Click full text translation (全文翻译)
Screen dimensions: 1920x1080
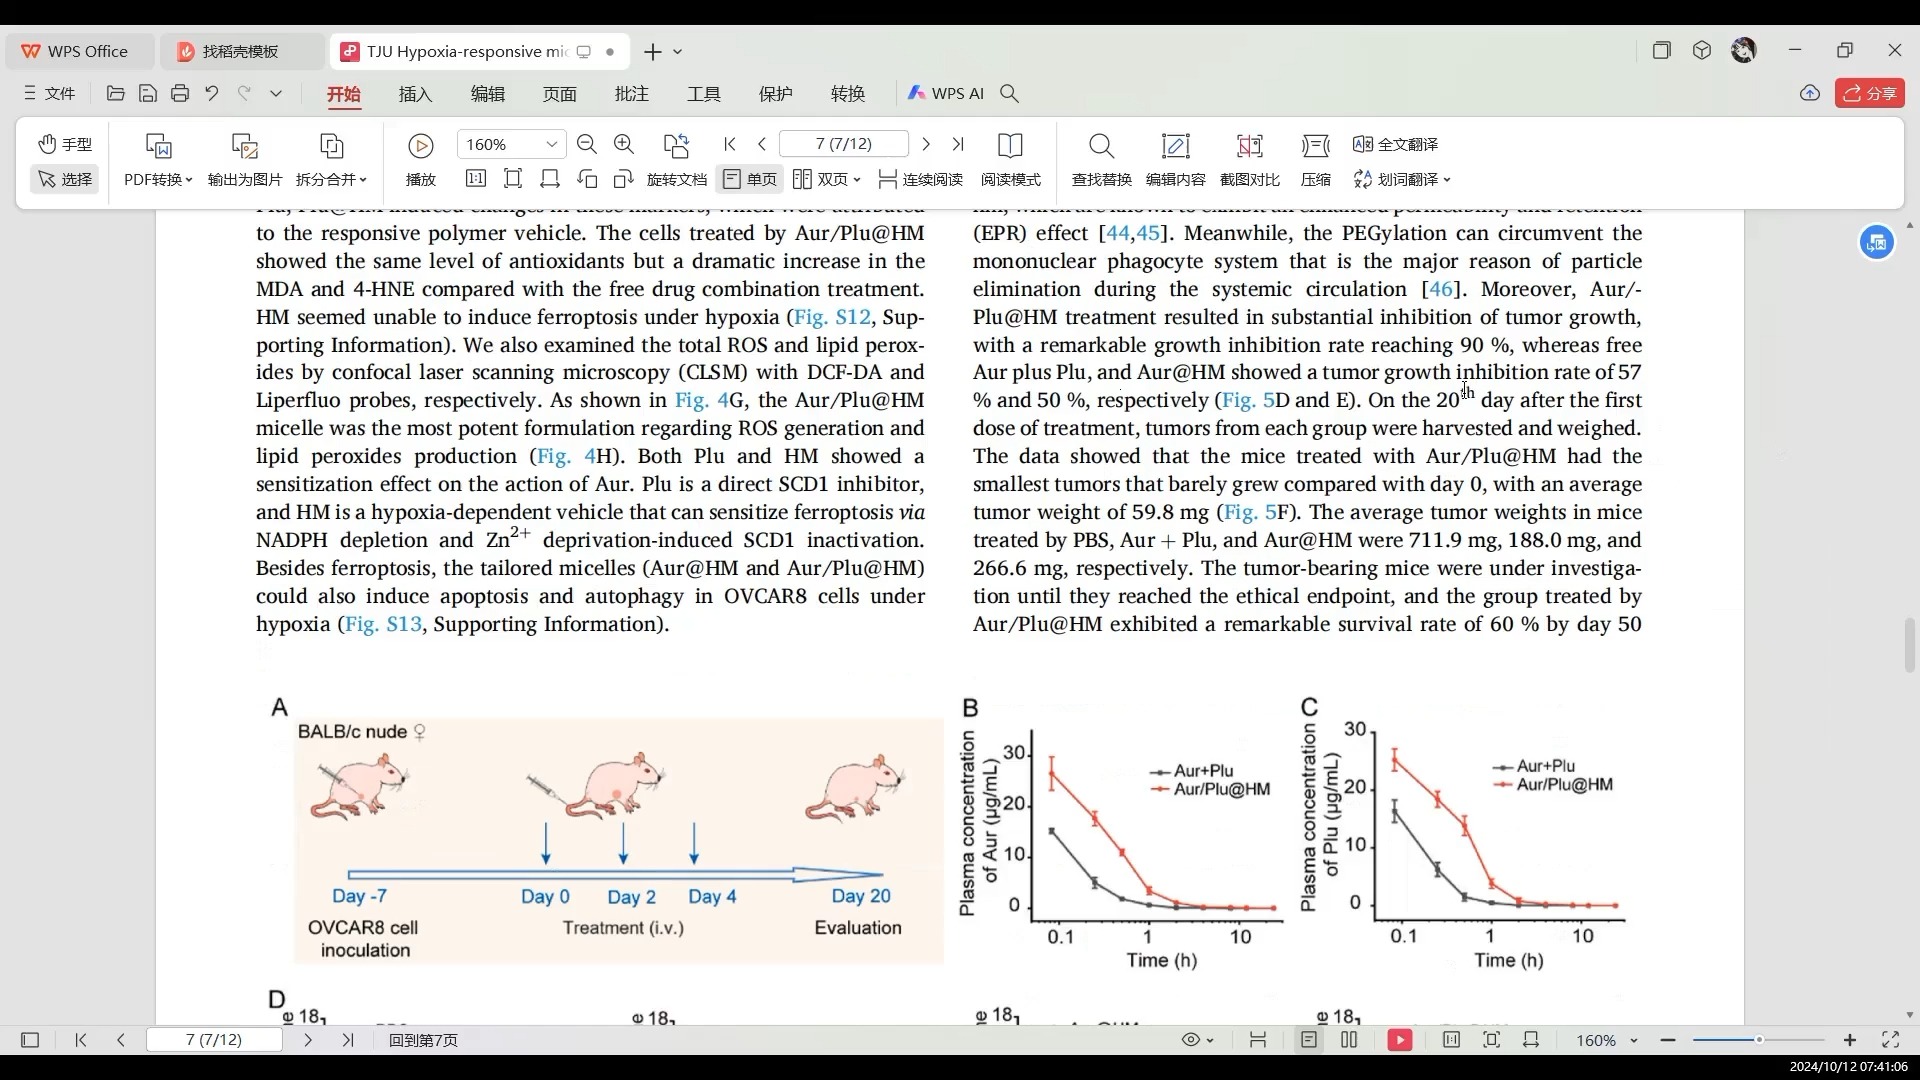tap(1396, 144)
